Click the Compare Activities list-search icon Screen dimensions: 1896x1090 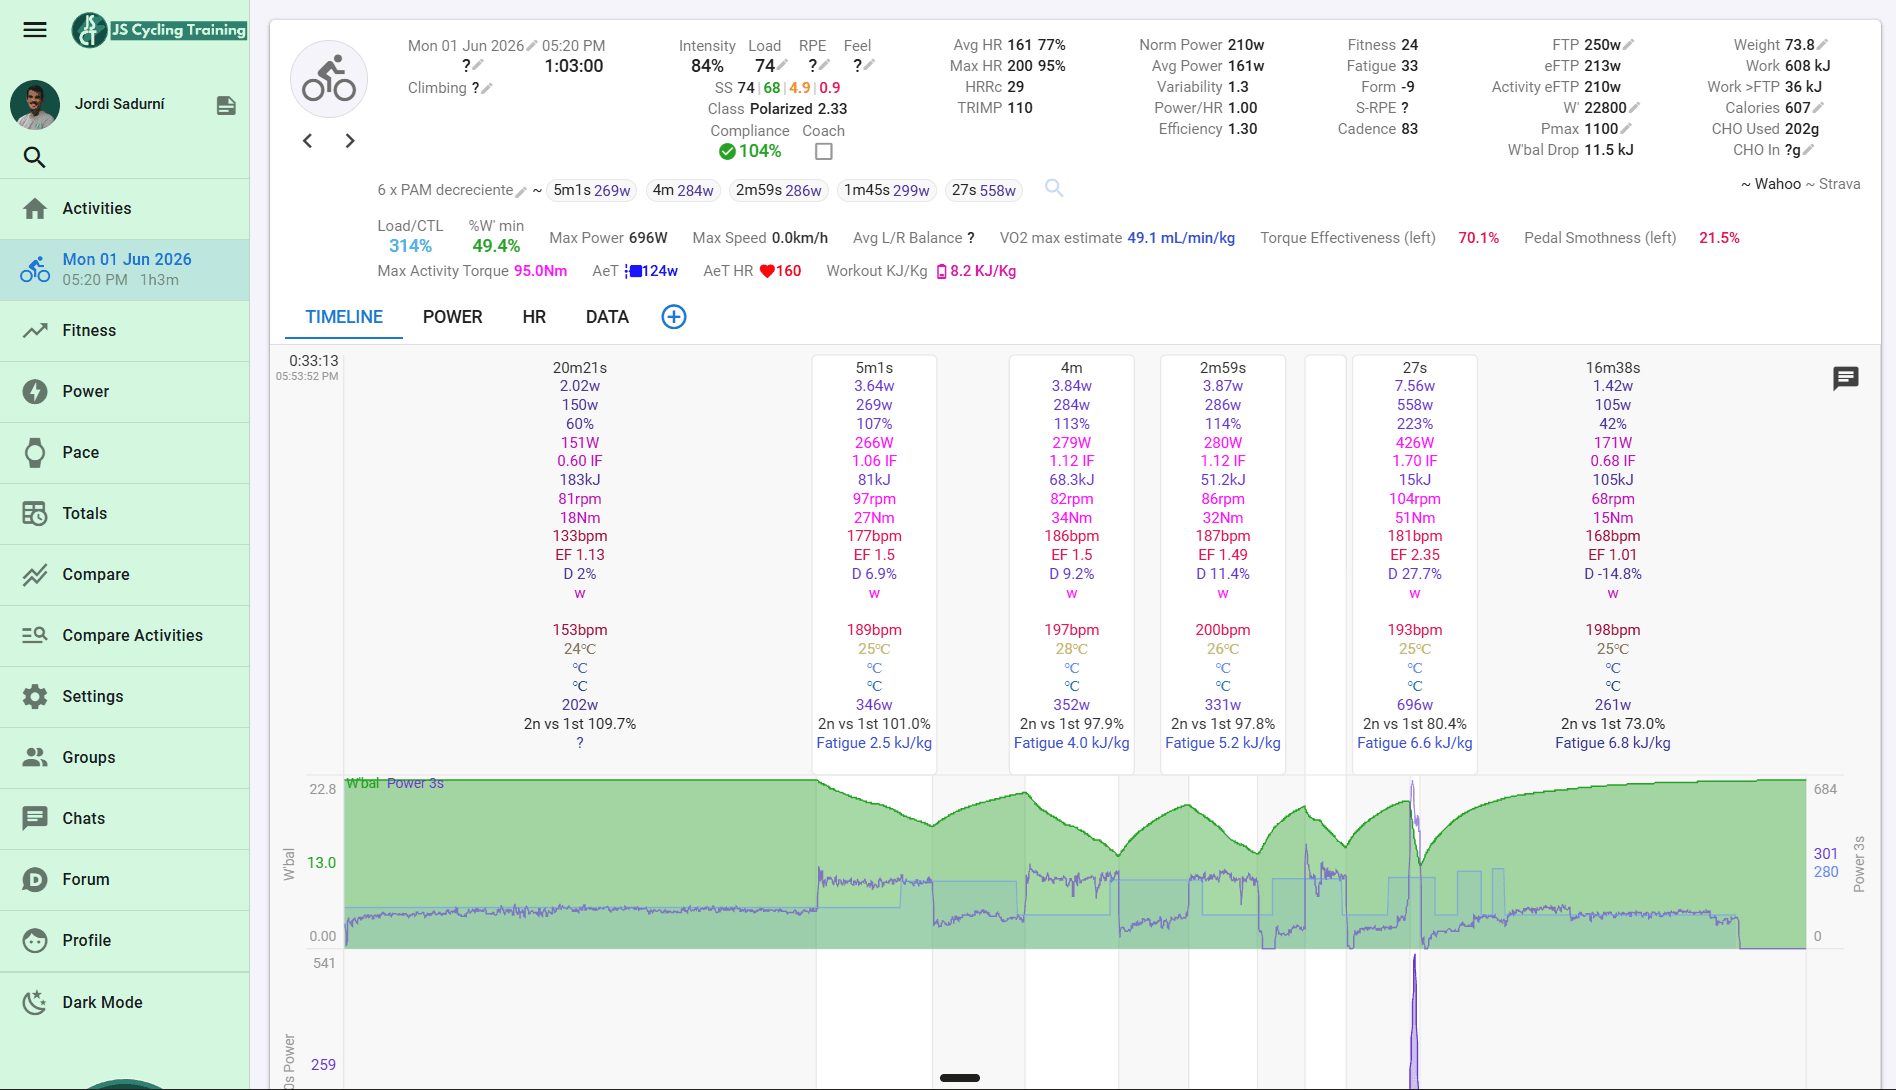(x=35, y=635)
